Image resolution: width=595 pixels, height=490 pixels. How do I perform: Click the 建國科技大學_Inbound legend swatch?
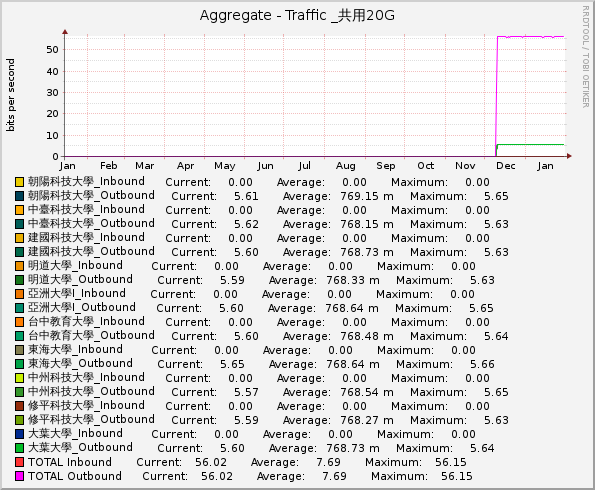[x=19, y=238]
